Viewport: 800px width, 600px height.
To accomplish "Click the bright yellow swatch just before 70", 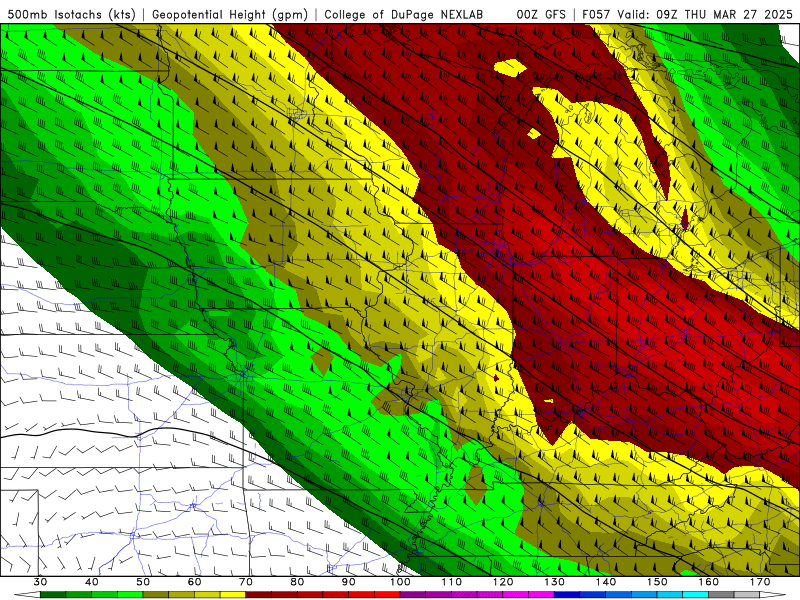I will point(233,595).
